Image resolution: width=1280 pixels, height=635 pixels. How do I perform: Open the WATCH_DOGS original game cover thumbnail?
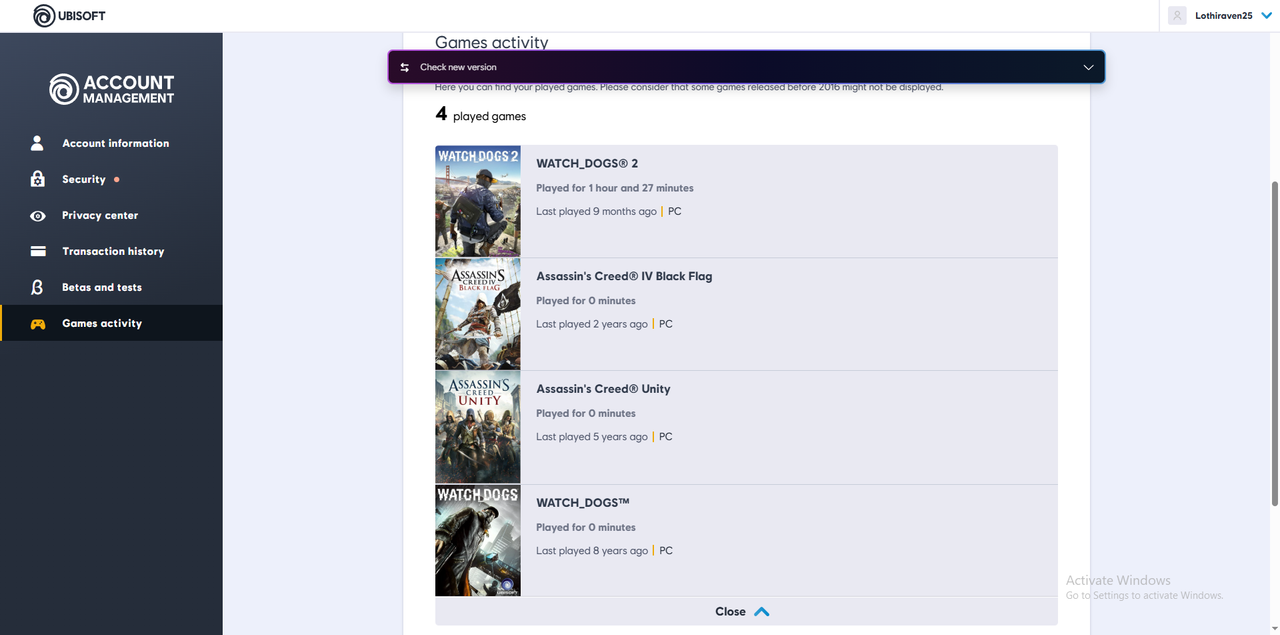(478, 541)
